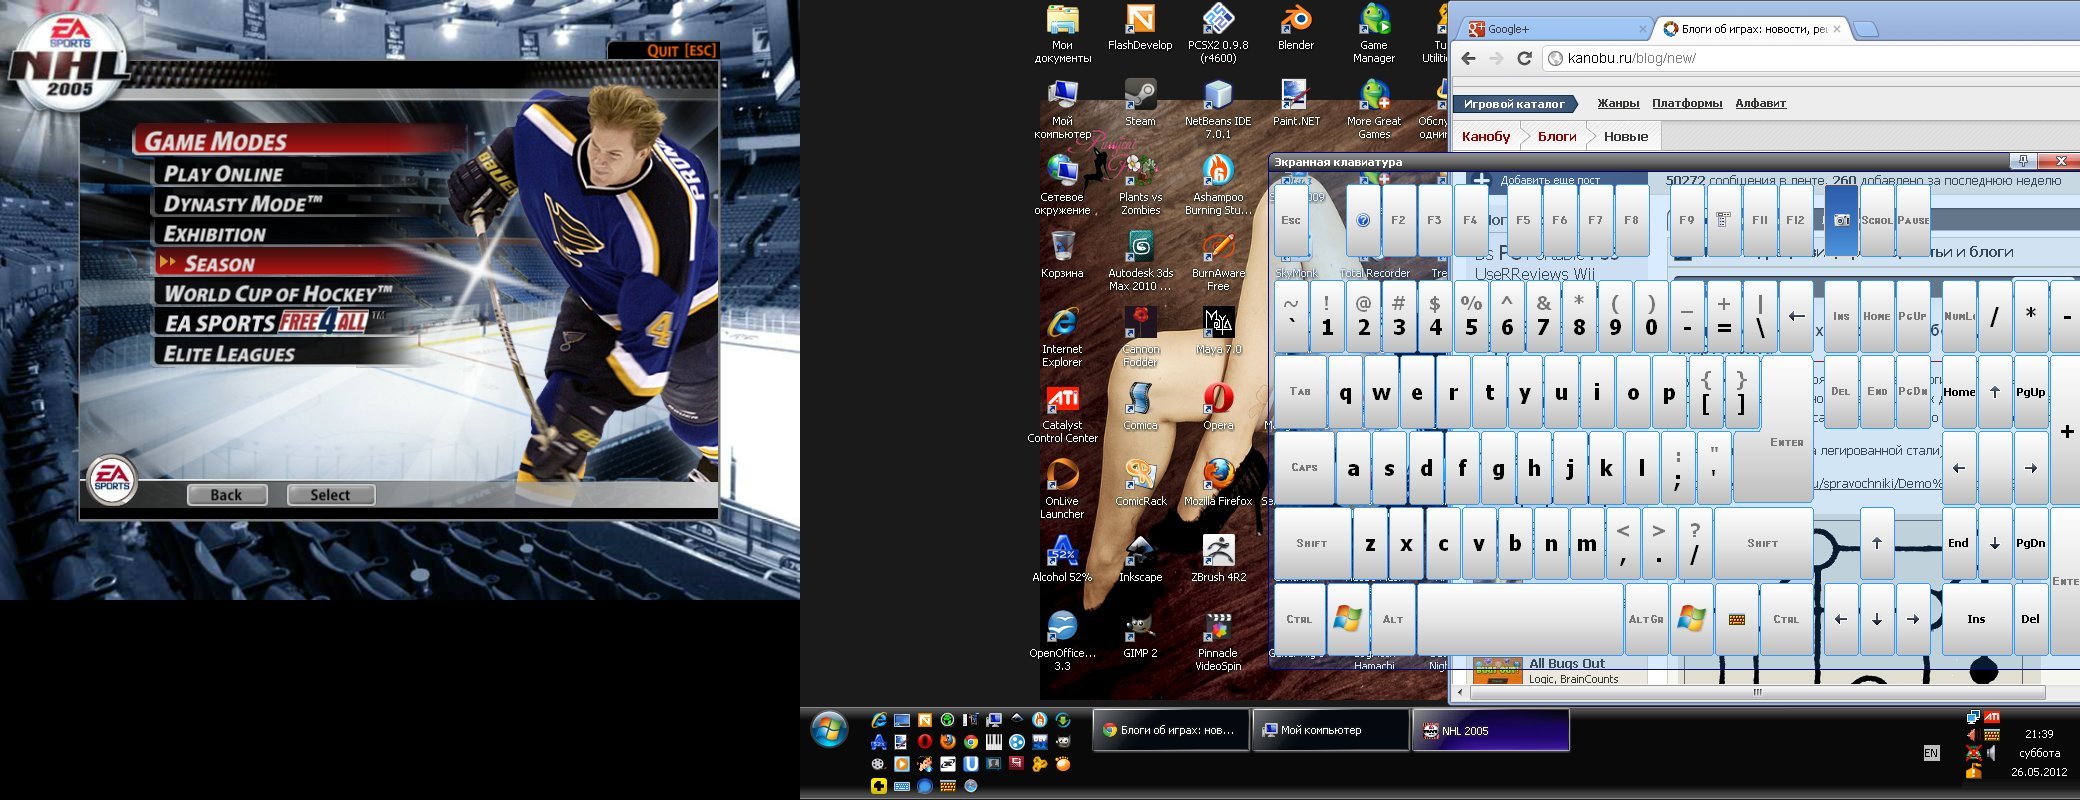Open the EN language indicator in the taskbar

1931,753
